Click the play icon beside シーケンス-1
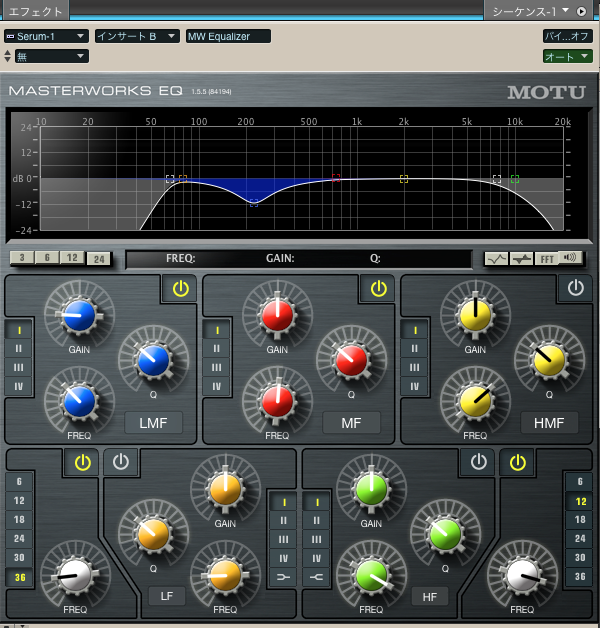 [x=581, y=12]
